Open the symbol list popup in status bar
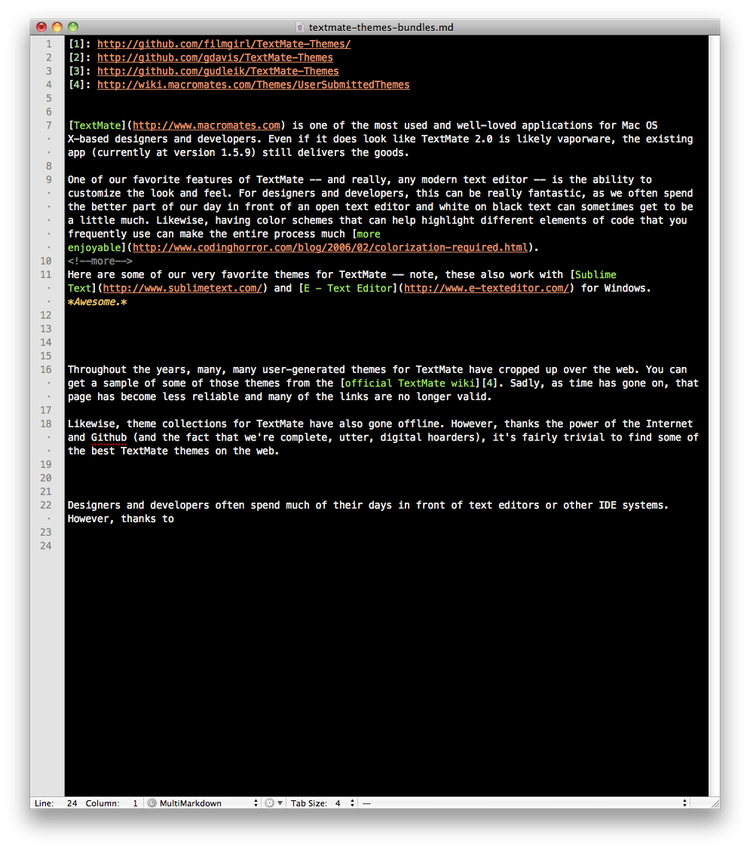This screenshot has height=850, width=750. (525, 803)
